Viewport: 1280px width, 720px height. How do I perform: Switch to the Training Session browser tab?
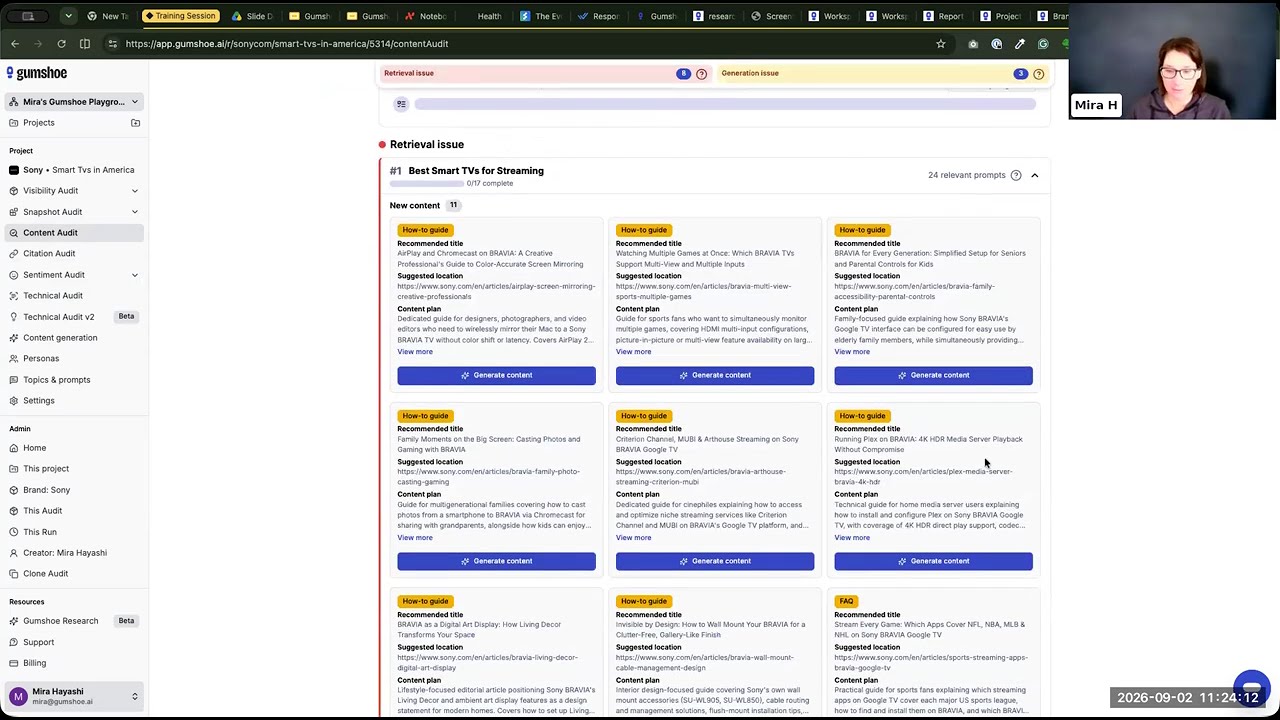182,16
